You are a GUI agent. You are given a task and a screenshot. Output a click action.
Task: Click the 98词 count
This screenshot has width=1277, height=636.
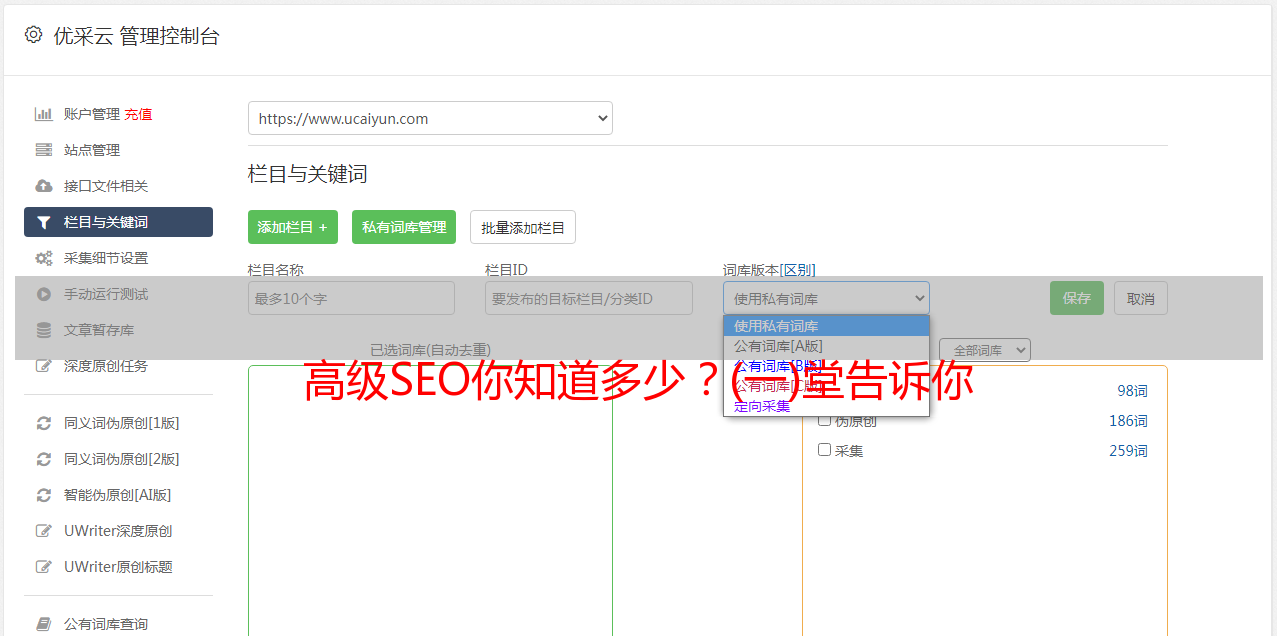coord(1132,391)
